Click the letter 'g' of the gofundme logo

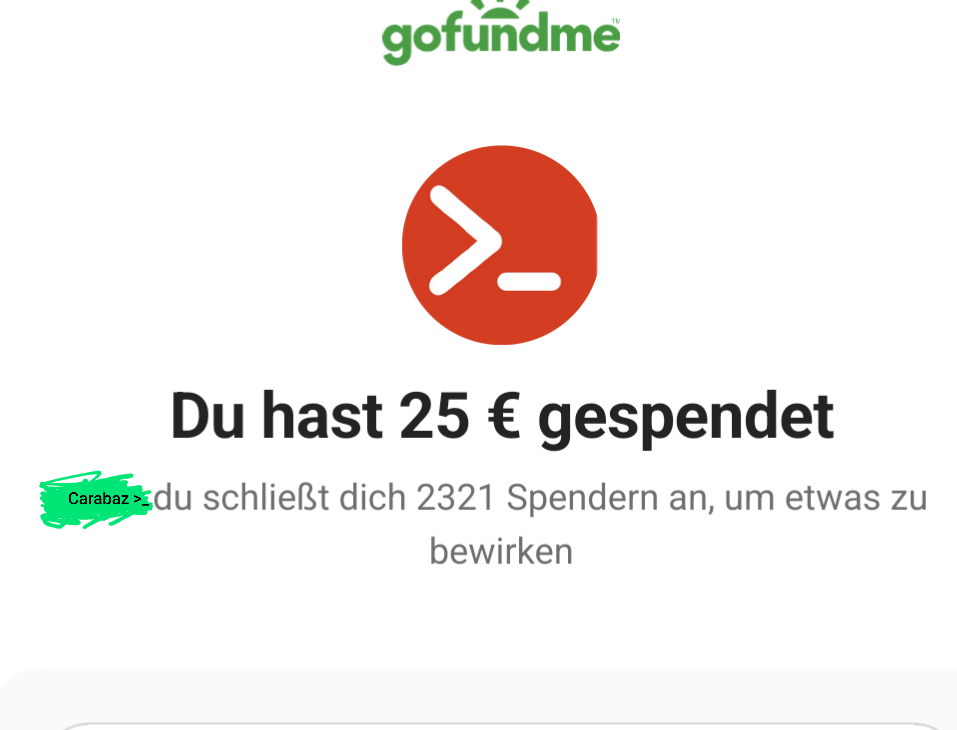[398, 43]
